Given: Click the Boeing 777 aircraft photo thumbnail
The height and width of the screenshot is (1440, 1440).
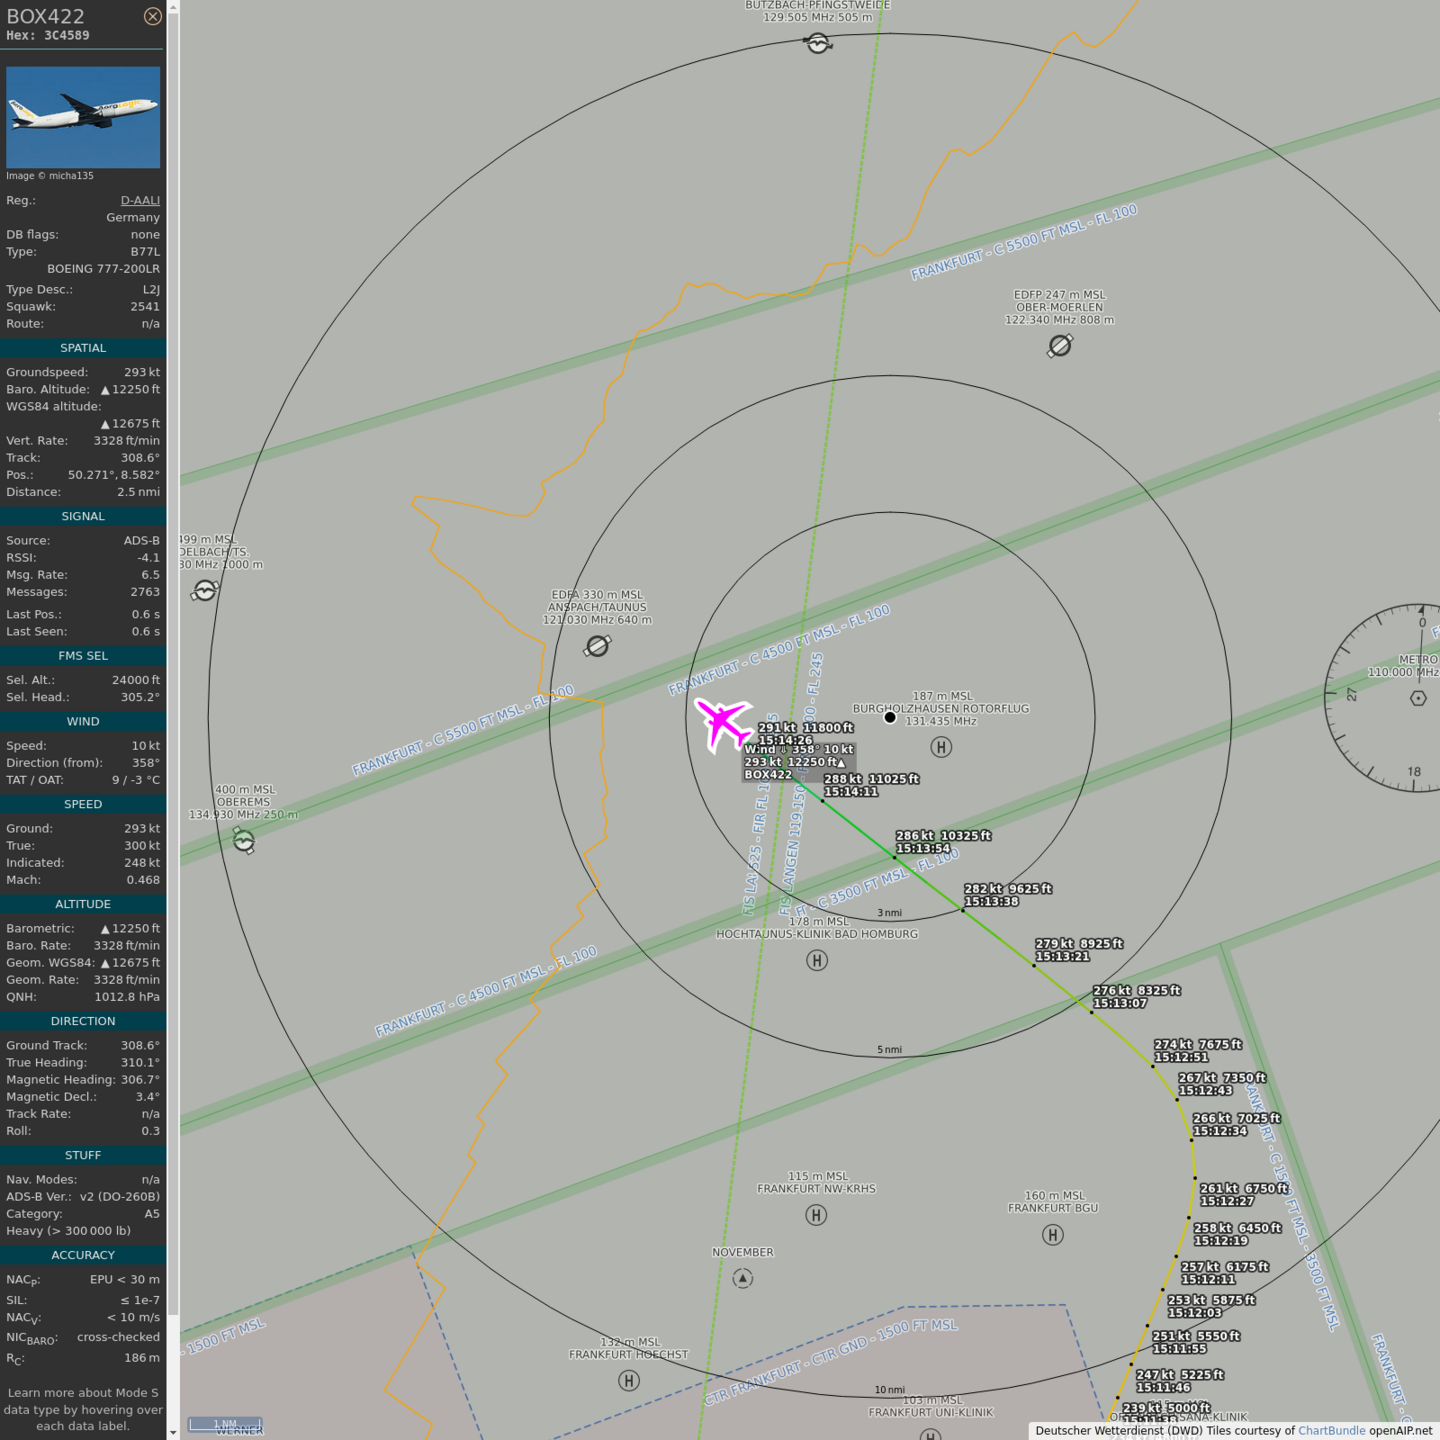Looking at the screenshot, I should (x=83, y=117).
